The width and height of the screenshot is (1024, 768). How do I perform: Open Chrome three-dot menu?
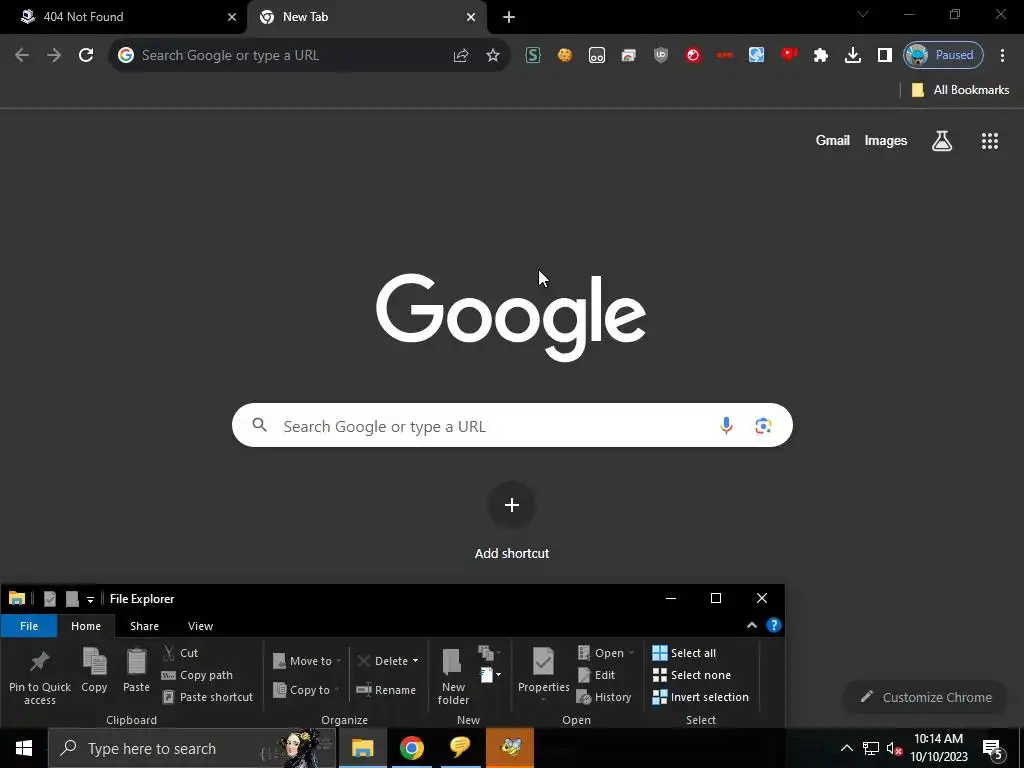(x=1002, y=56)
